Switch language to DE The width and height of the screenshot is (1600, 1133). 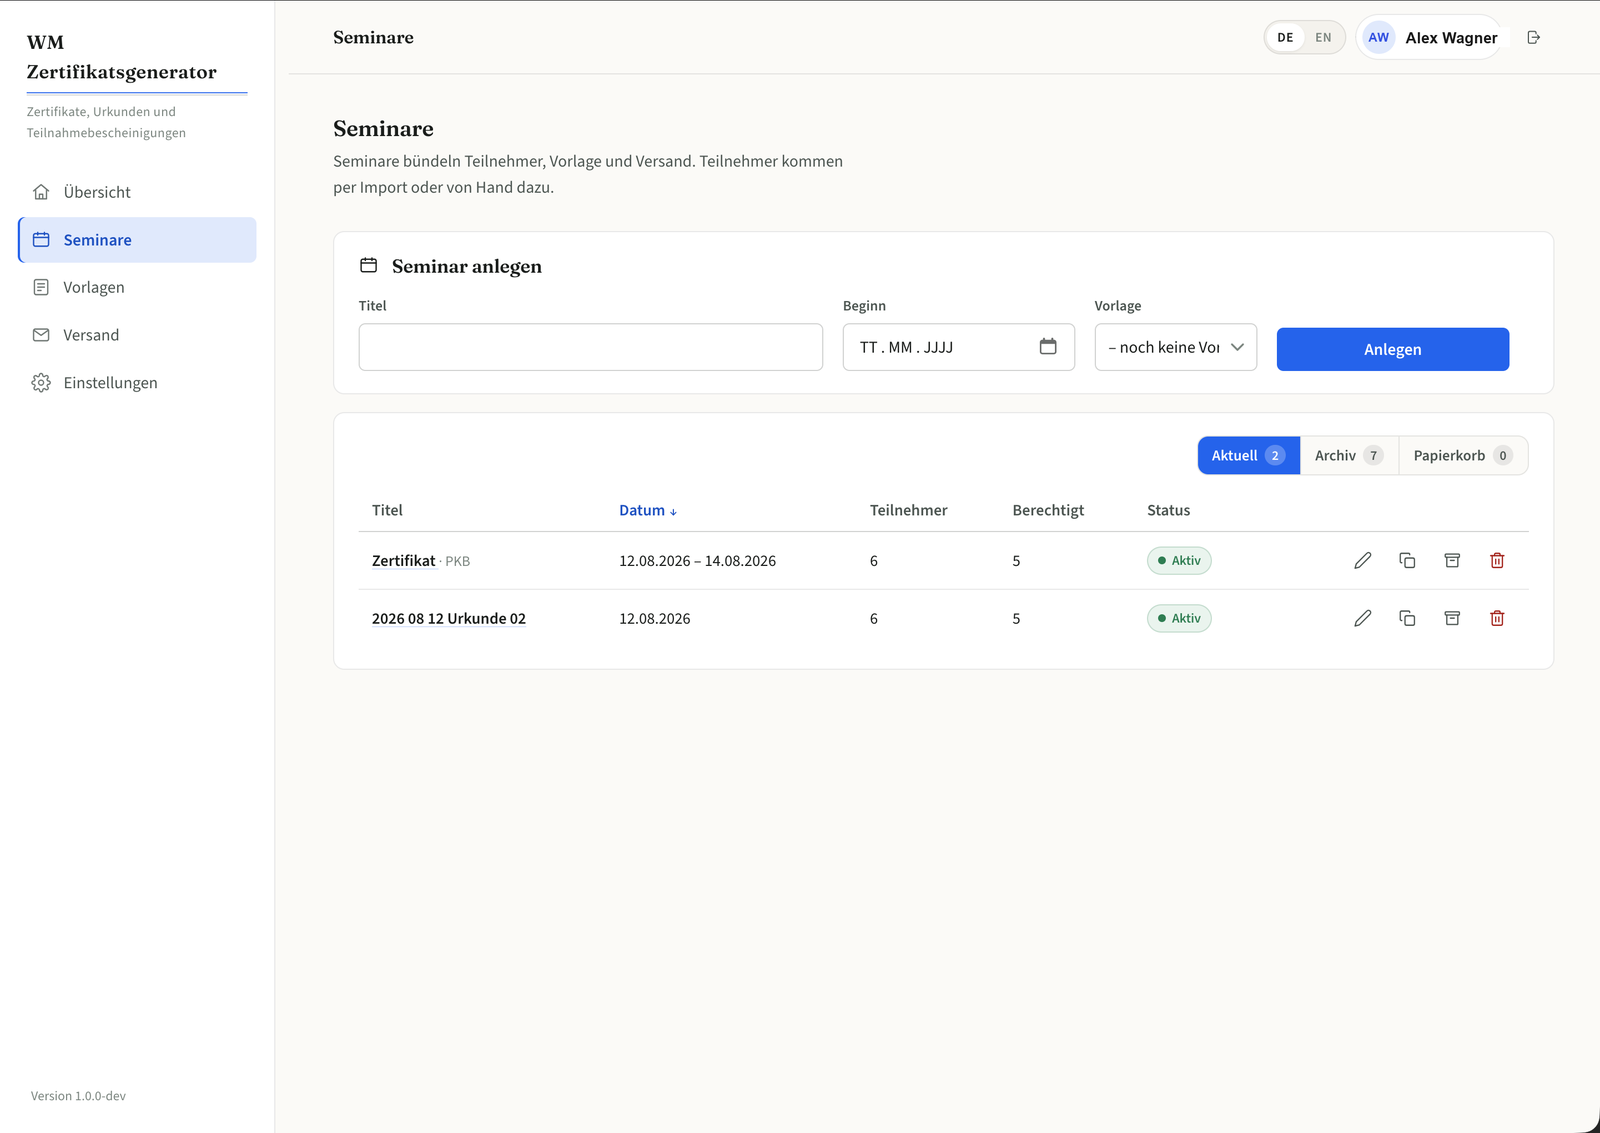click(x=1285, y=38)
